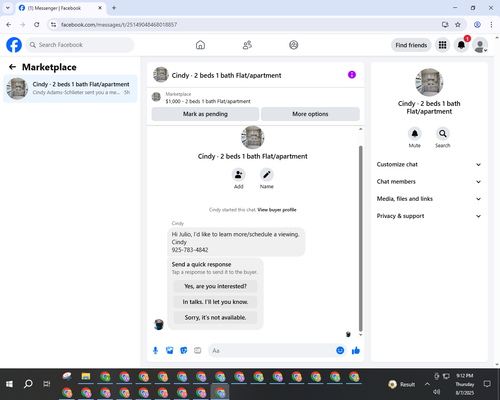Screen dimensions: 500x400
Task: Switch to the Messenger | Facebook tab
Action: click(x=60, y=8)
